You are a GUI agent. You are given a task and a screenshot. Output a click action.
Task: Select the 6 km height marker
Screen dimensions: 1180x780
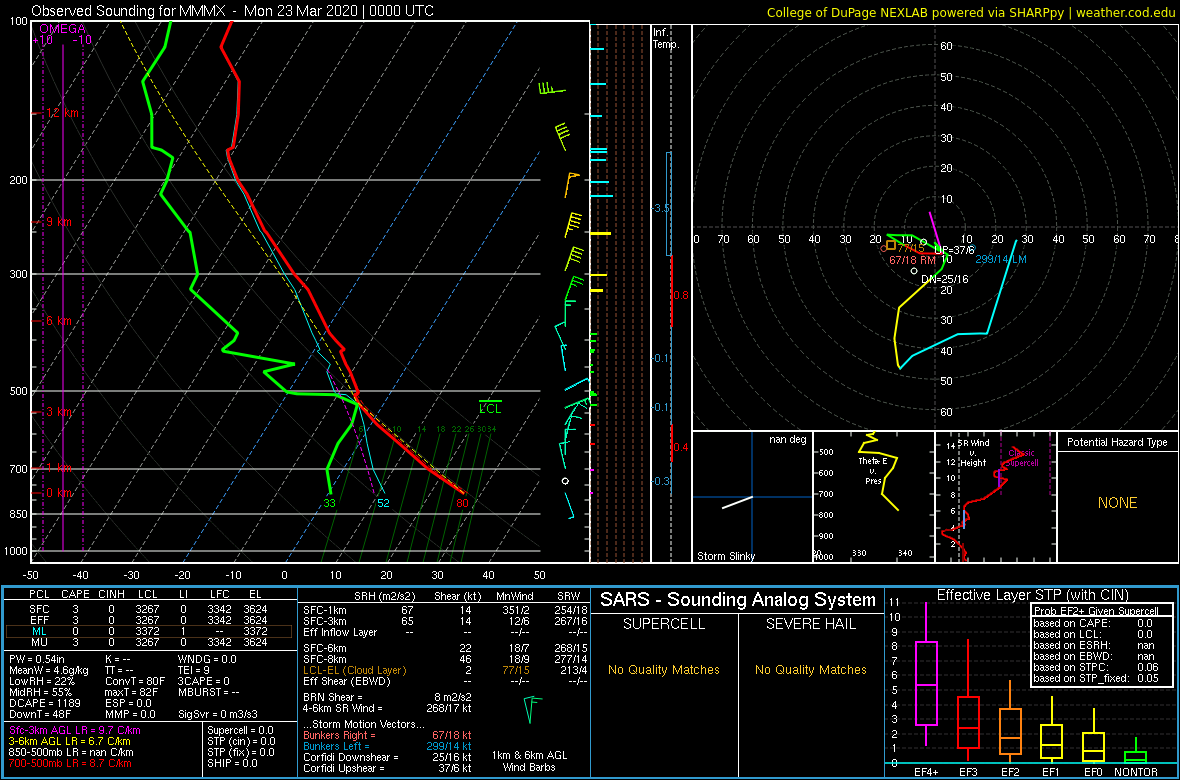tap(59, 321)
